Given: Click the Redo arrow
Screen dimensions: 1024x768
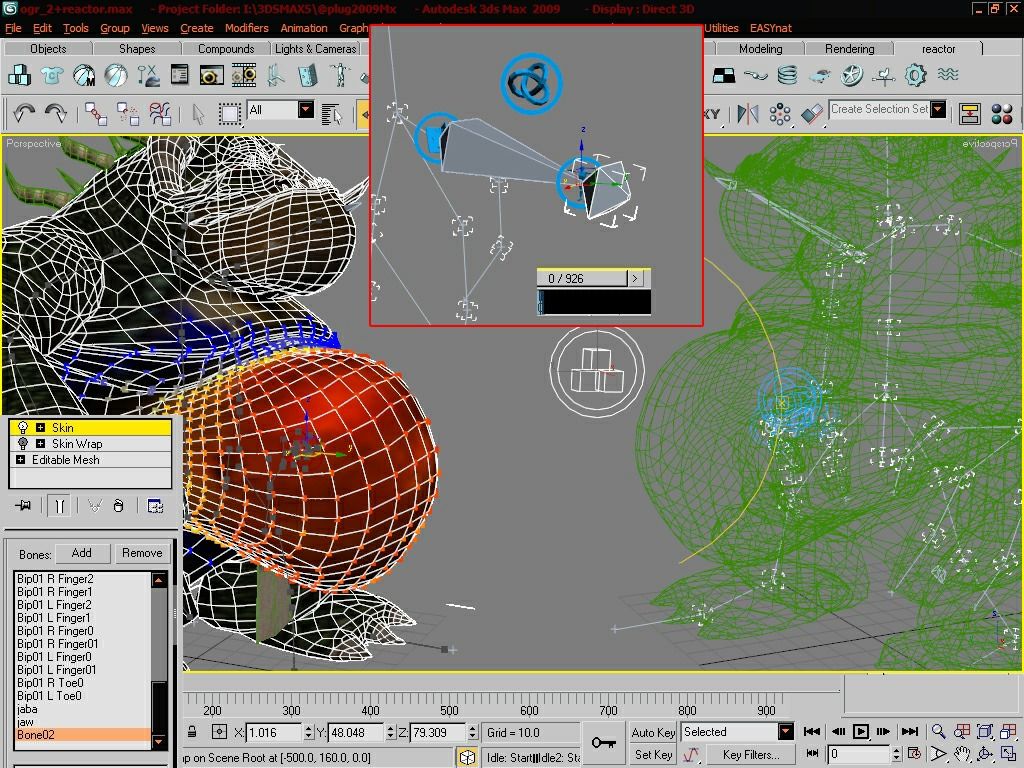Looking at the screenshot, I should 56,114.
